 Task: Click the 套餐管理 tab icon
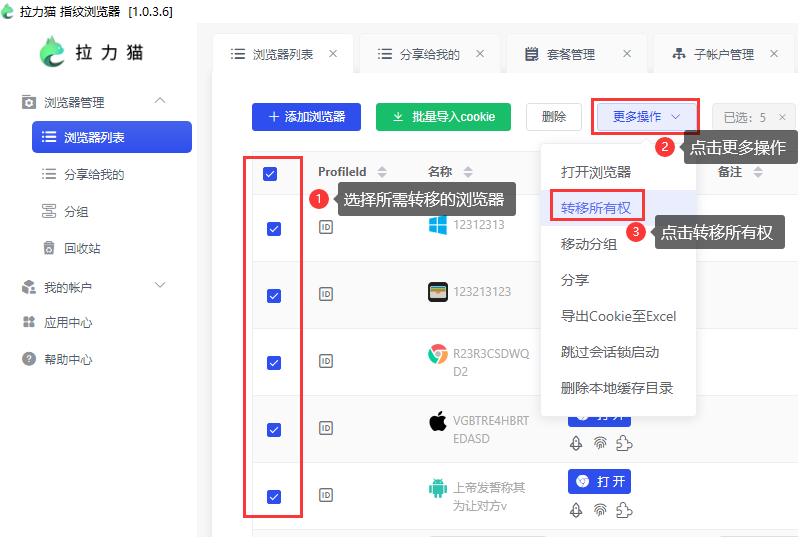[531, 54]
